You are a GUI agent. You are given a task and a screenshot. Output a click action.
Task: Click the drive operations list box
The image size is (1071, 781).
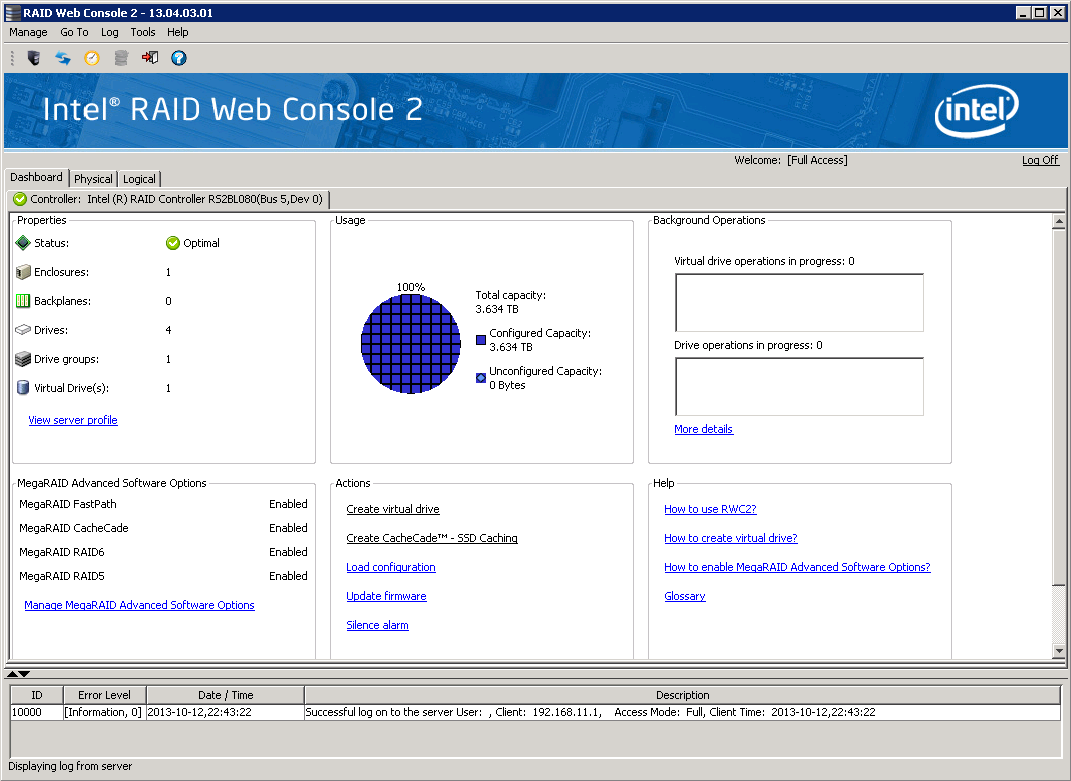point(799,387)
